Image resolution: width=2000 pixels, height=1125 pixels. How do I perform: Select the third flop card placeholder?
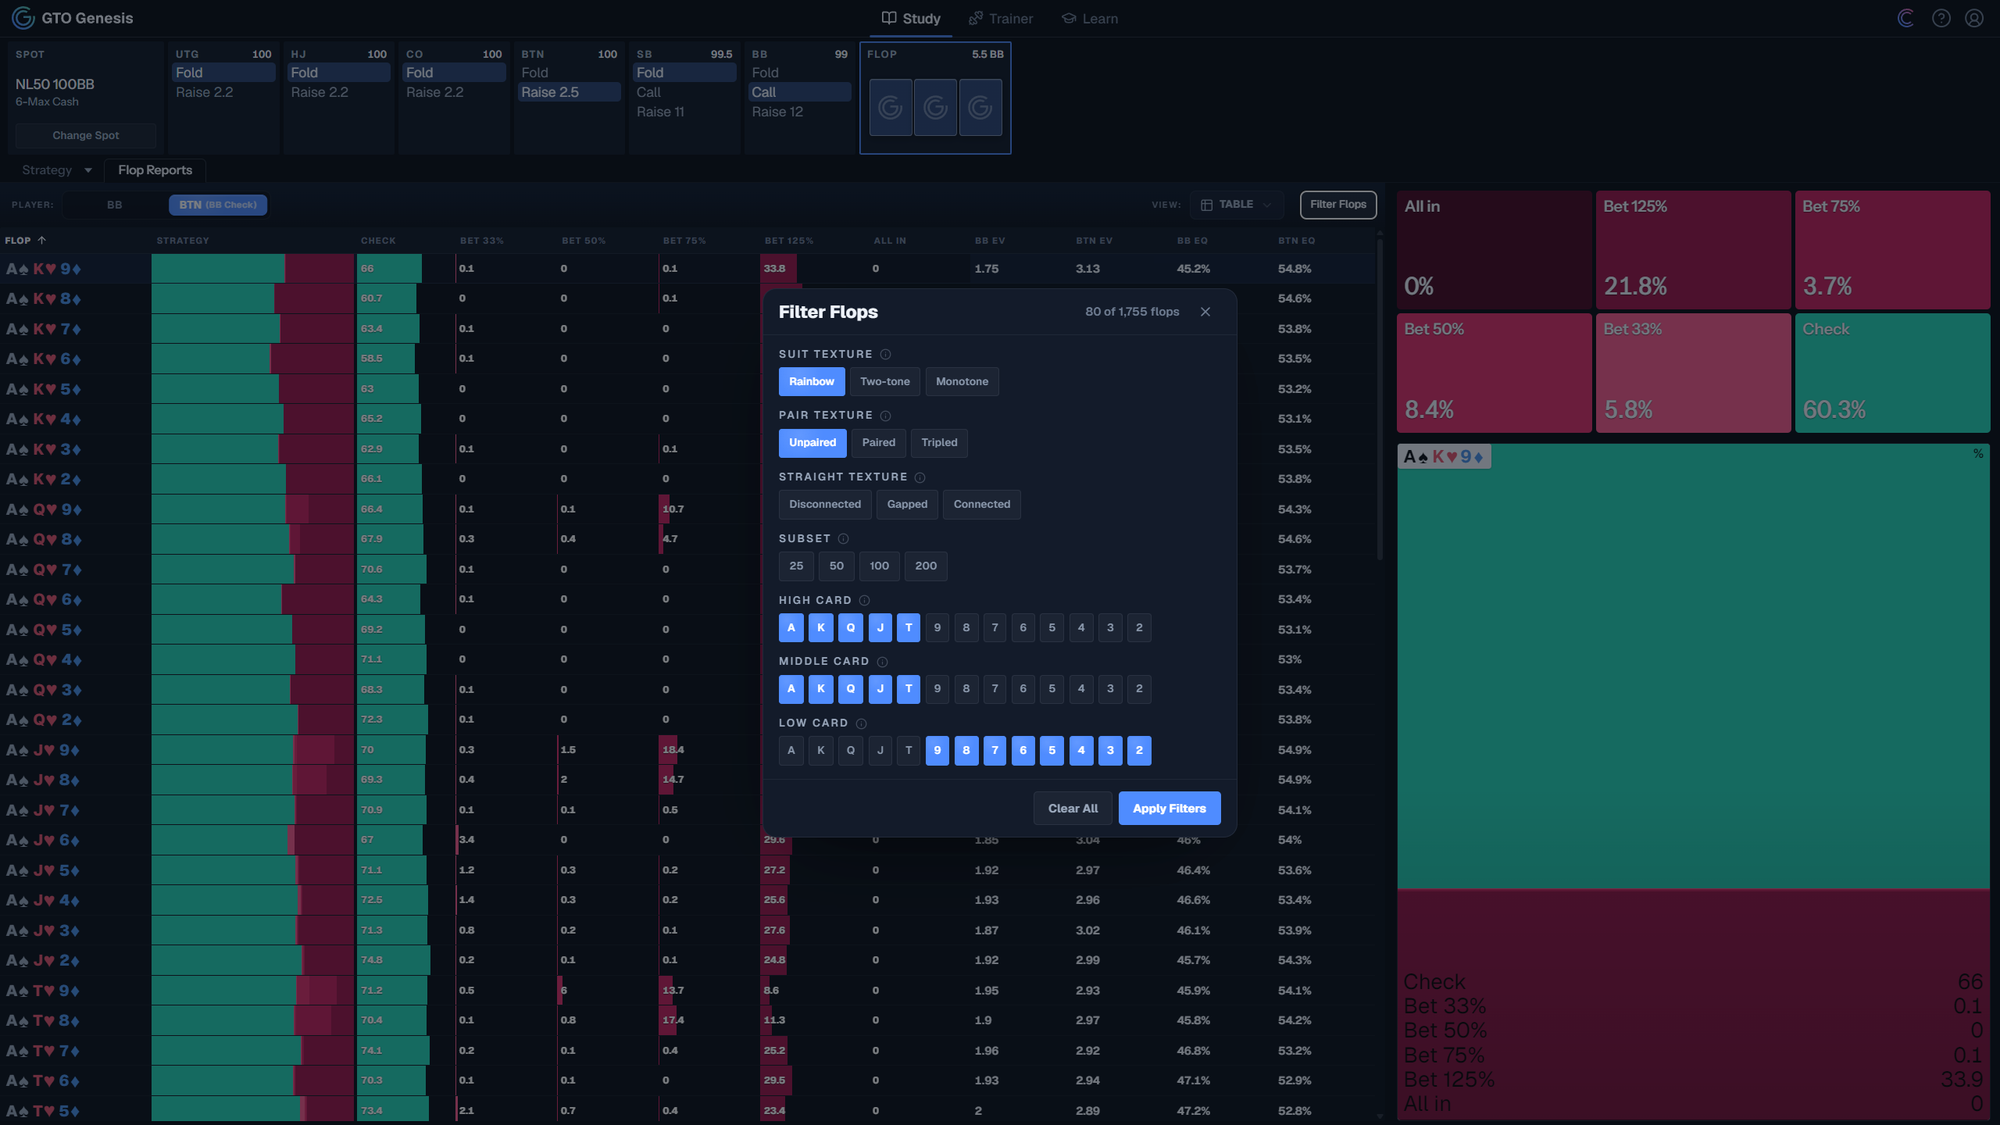tap(980, 107)
